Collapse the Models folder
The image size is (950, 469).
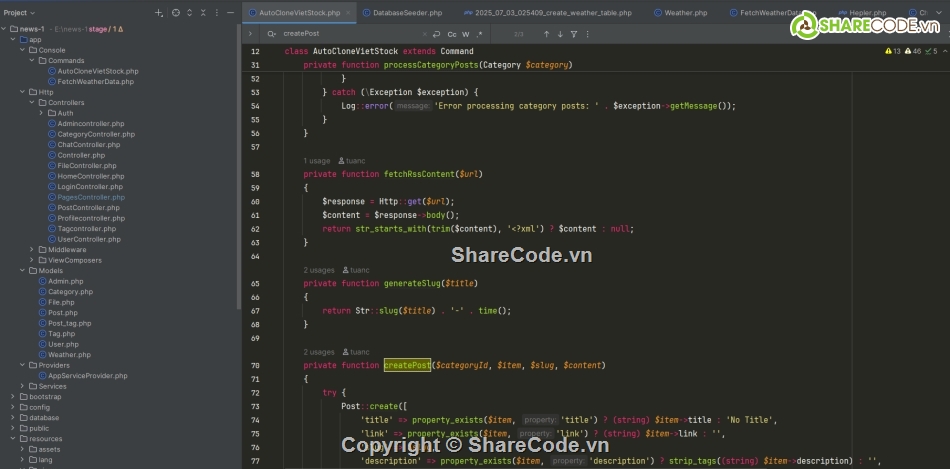click(x=23, y=271)
